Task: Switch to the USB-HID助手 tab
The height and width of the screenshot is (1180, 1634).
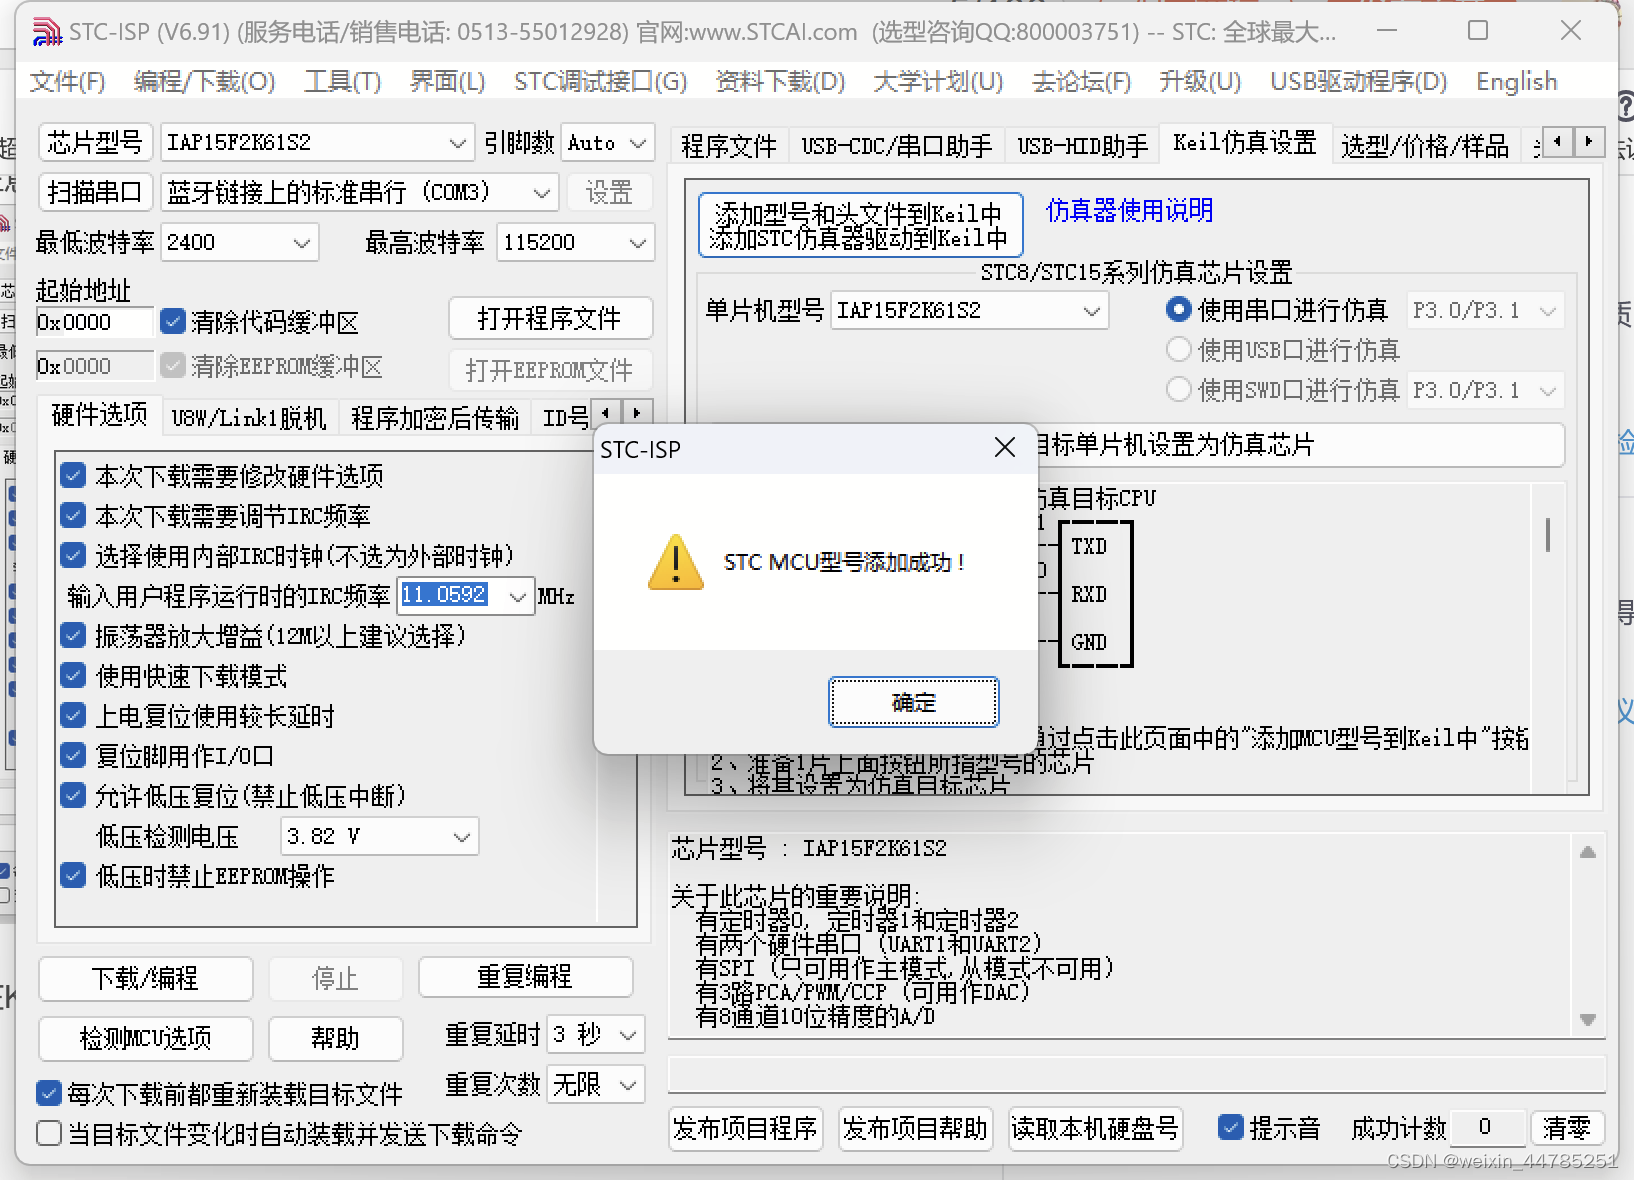Action: 1081,144
